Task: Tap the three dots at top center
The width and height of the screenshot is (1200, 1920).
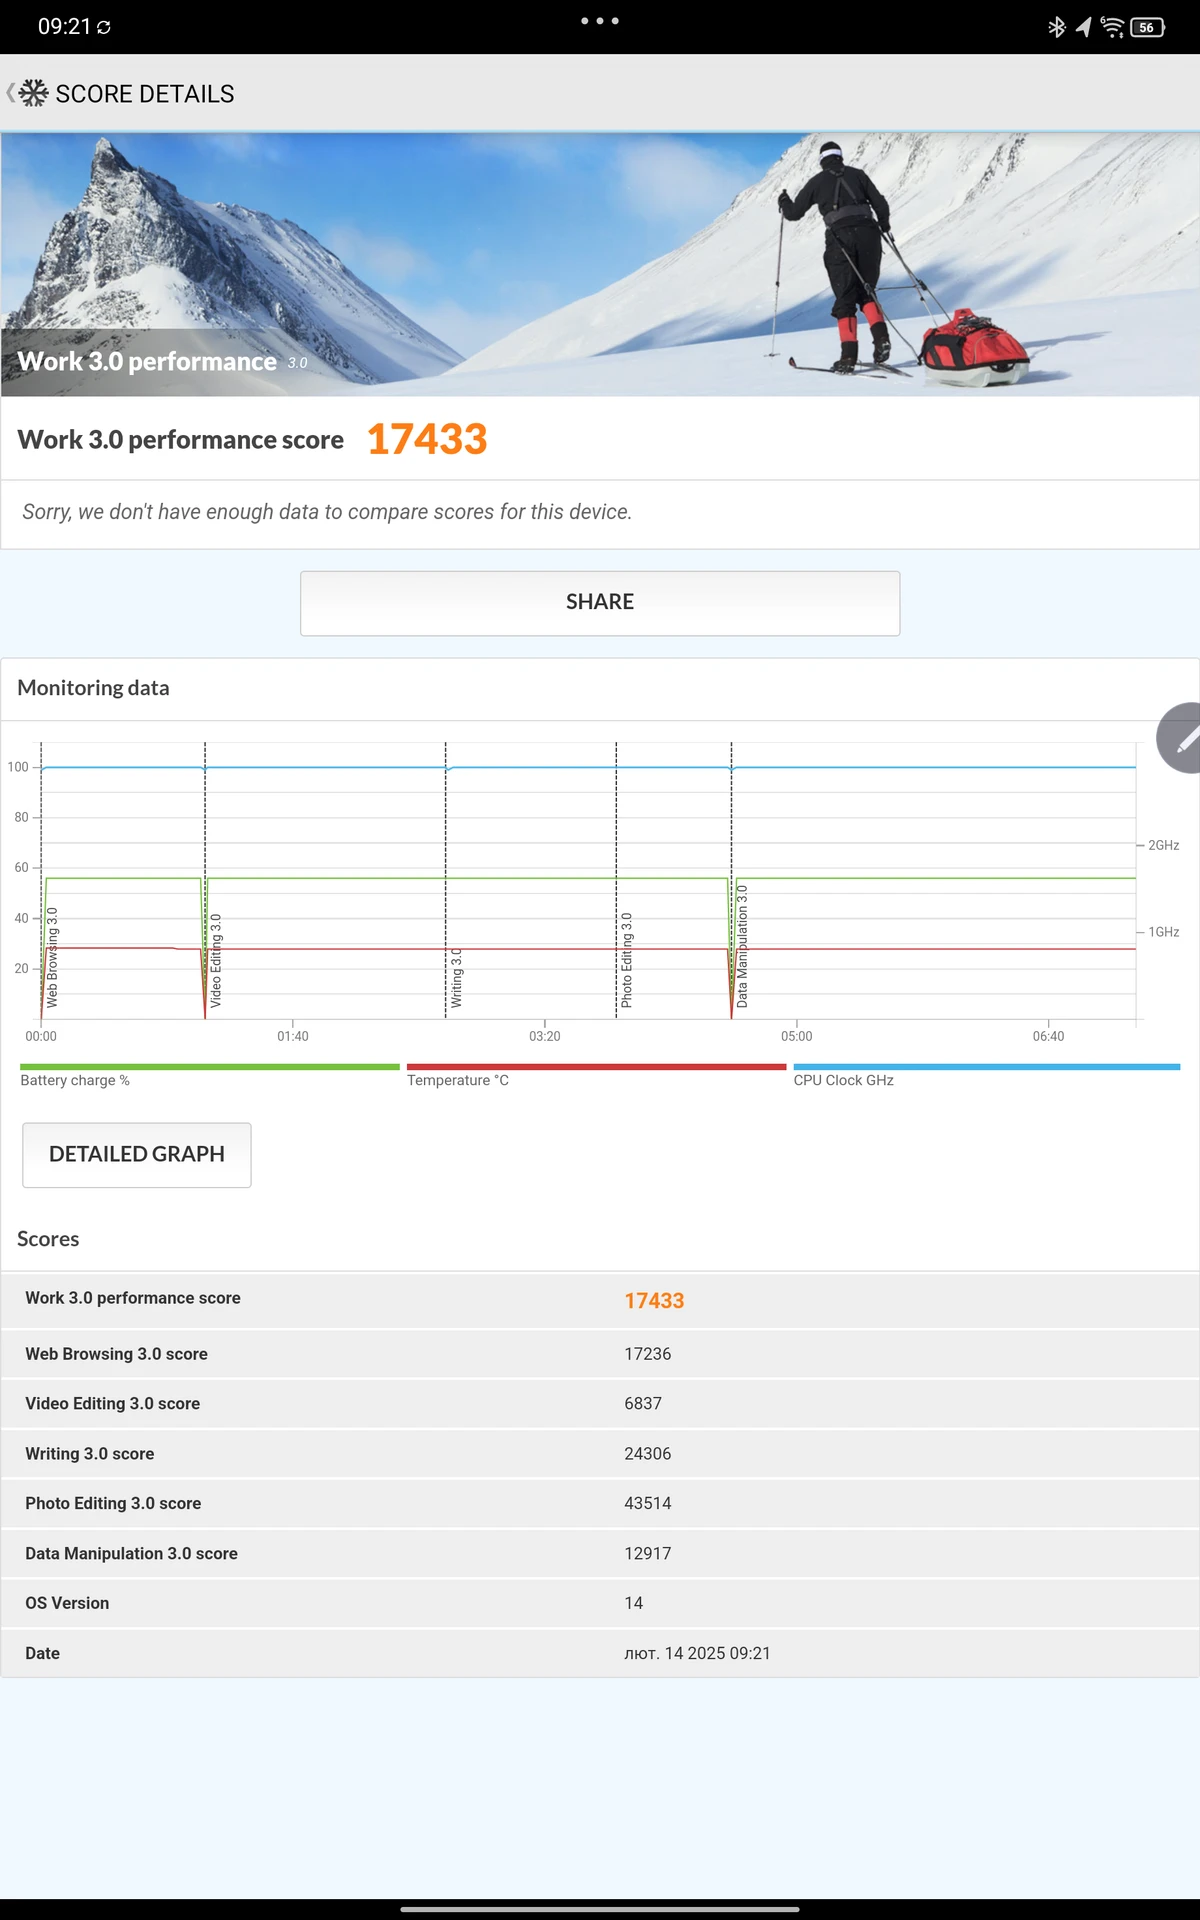Action: pyautogui.click(x=600, y=20)
